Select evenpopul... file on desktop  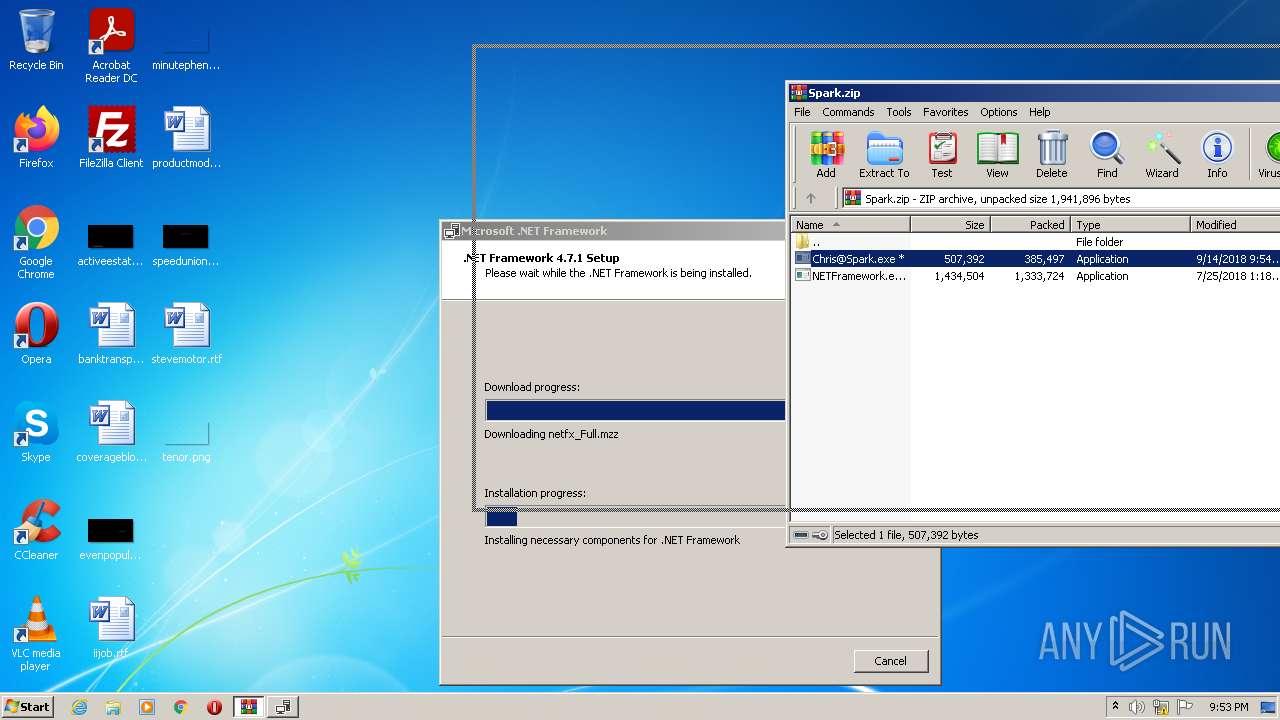click(111, 538)
